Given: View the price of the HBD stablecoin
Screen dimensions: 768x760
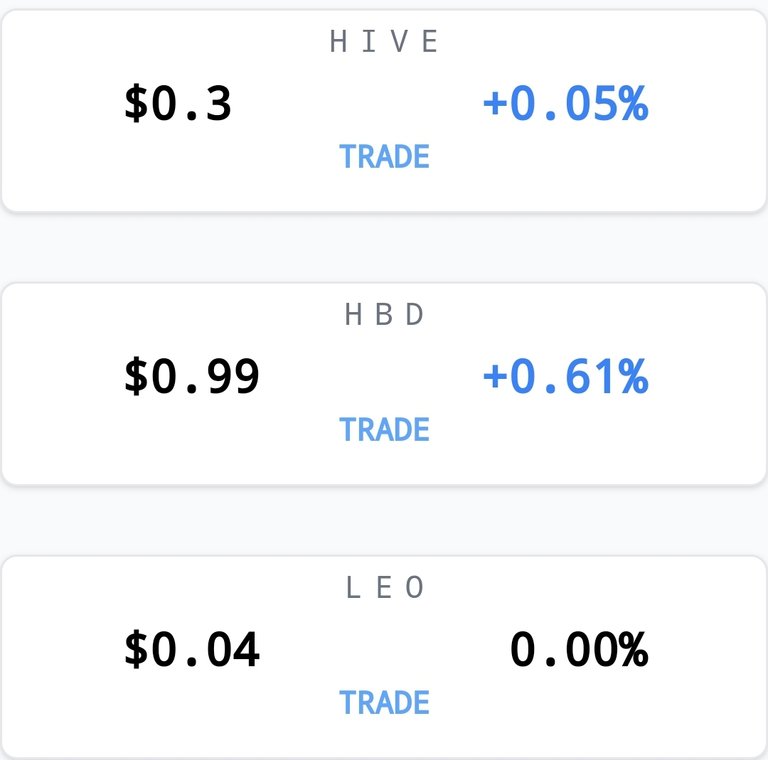Looking at the screenshot, I should [192, 376].
